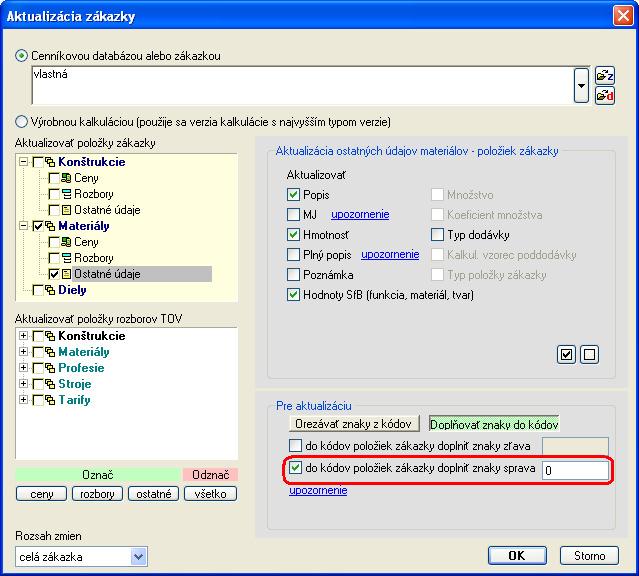Click the Materiály group icon in zákazky tree
The image size is (639, 576).
click(x=50, y=226)
